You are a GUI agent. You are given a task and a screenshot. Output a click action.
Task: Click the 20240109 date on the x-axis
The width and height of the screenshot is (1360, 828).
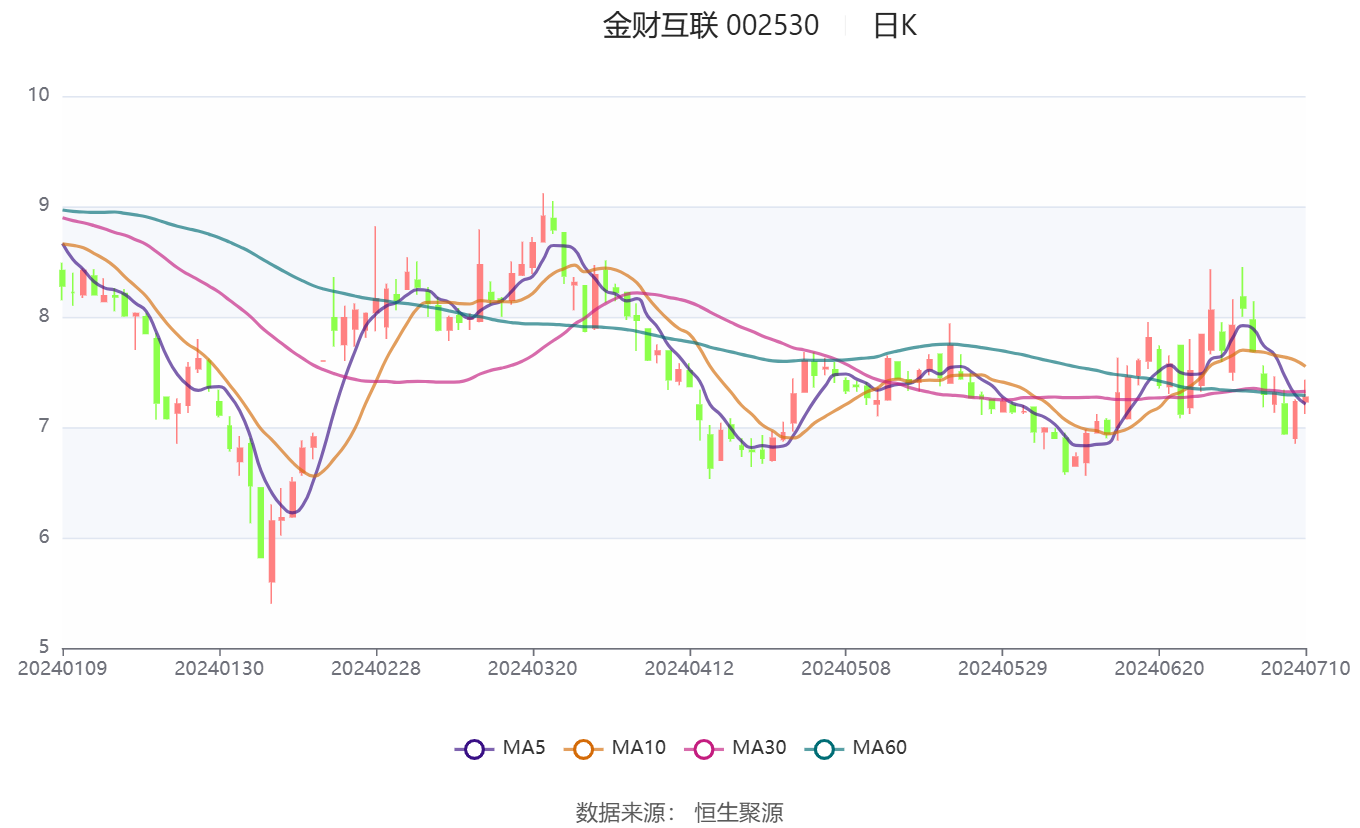62,668
